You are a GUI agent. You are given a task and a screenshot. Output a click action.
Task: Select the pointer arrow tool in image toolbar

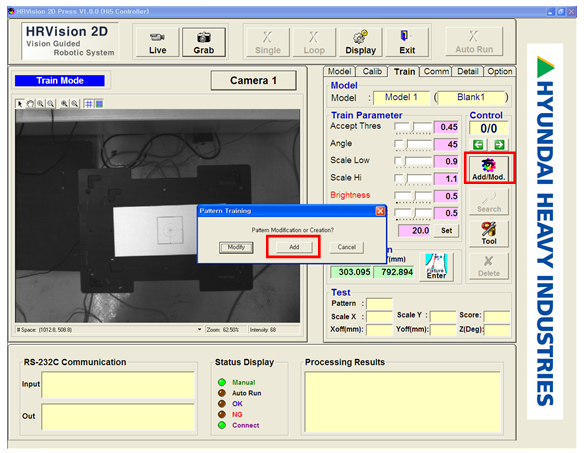20,104
